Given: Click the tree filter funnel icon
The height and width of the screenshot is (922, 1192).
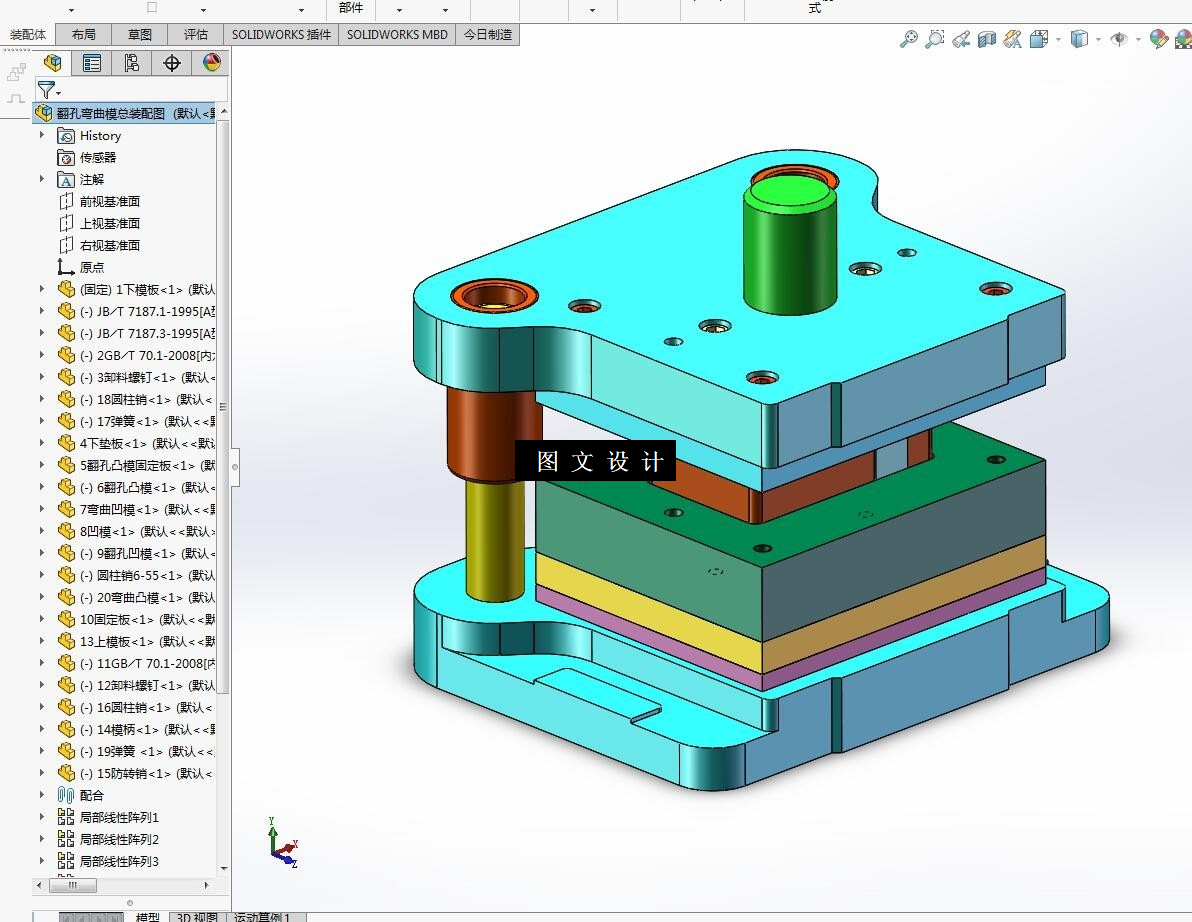Looking at the screenshot, I should (x=46, y=90).
